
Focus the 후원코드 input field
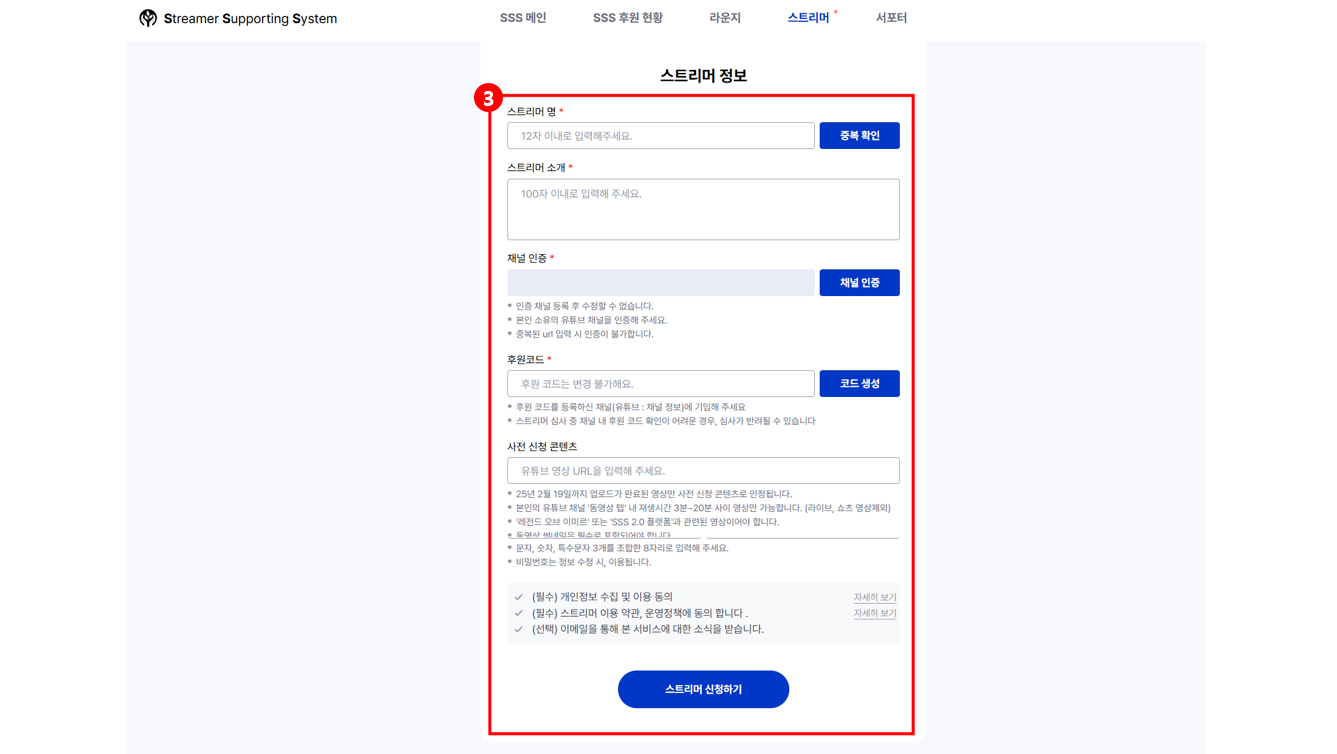tap(661, 384)
